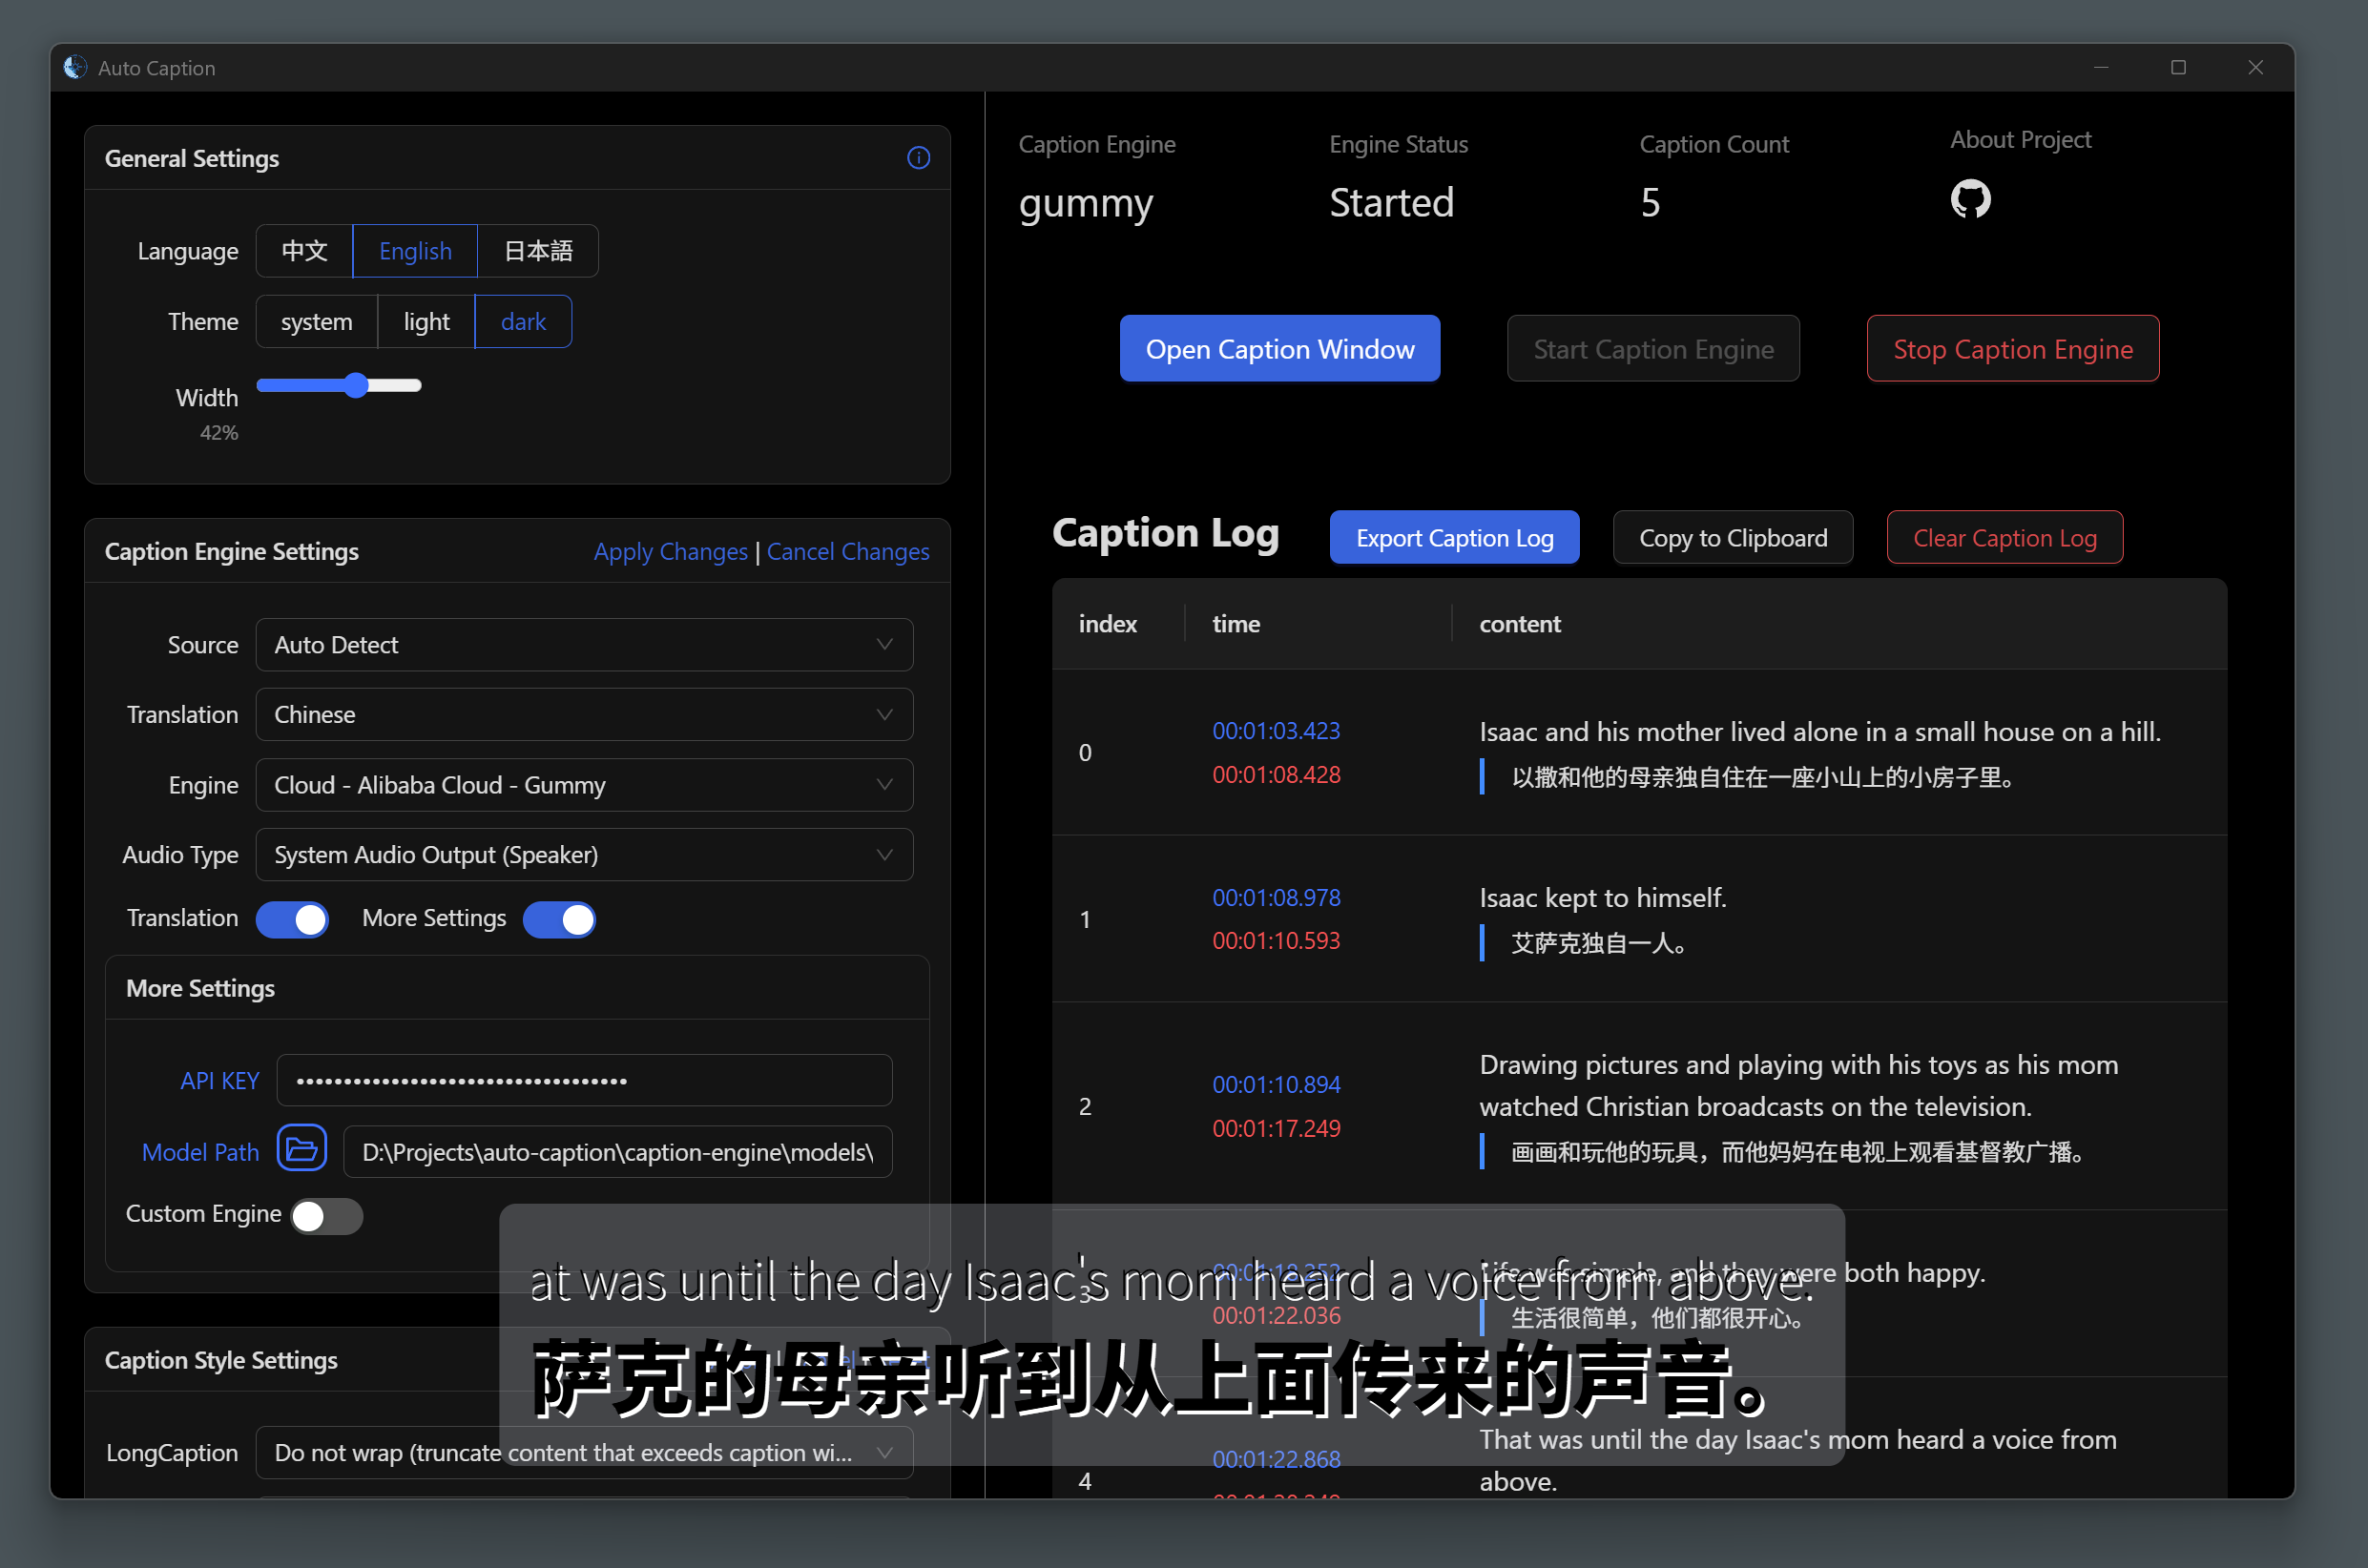The width and height of the screenshot is (2368, 1568).
Task: Disable the More Settings switch
Action: click(x=559, y=919)
